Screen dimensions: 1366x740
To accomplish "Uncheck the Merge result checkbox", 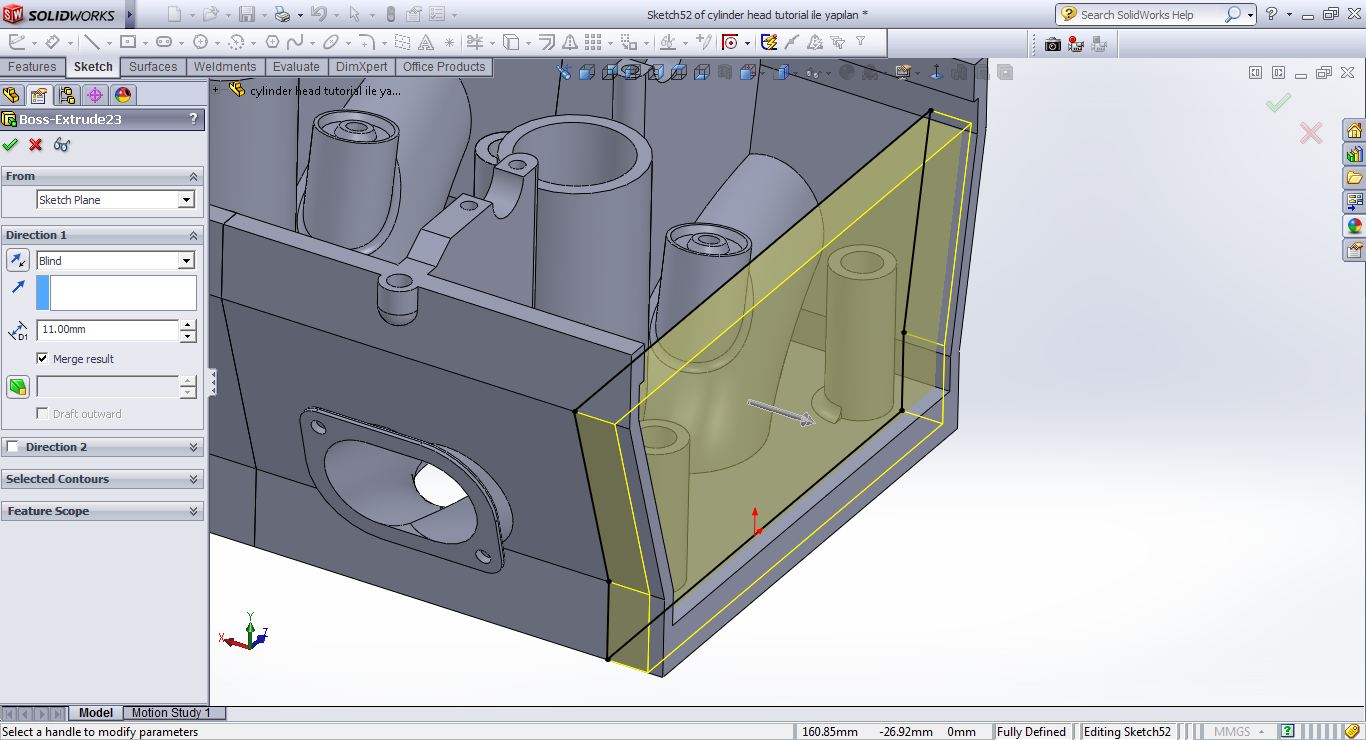I will [x=42, y=358].
